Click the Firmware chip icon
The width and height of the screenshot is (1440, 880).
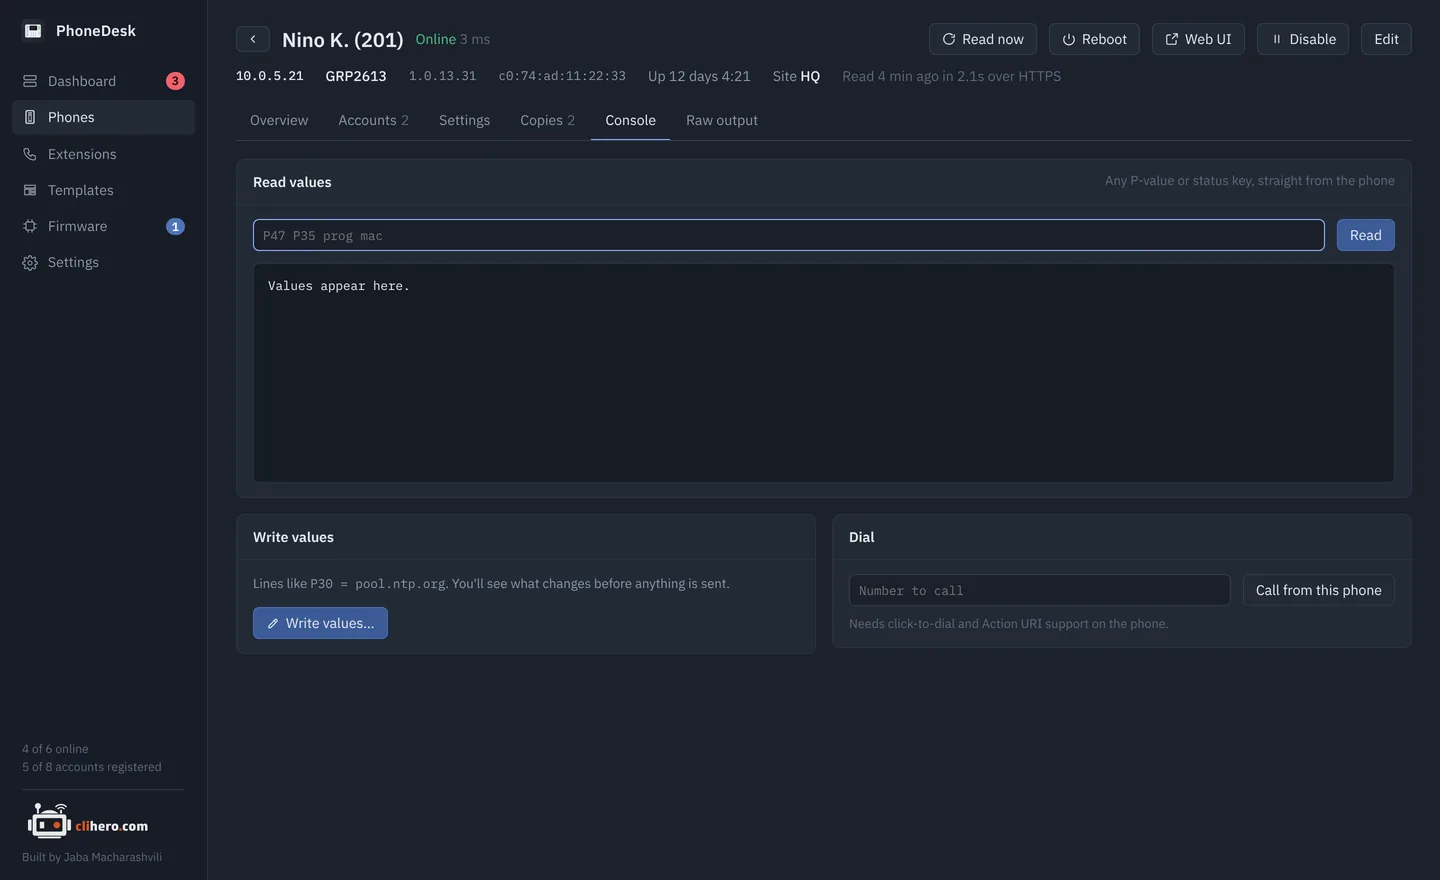(x=30, y=226)
